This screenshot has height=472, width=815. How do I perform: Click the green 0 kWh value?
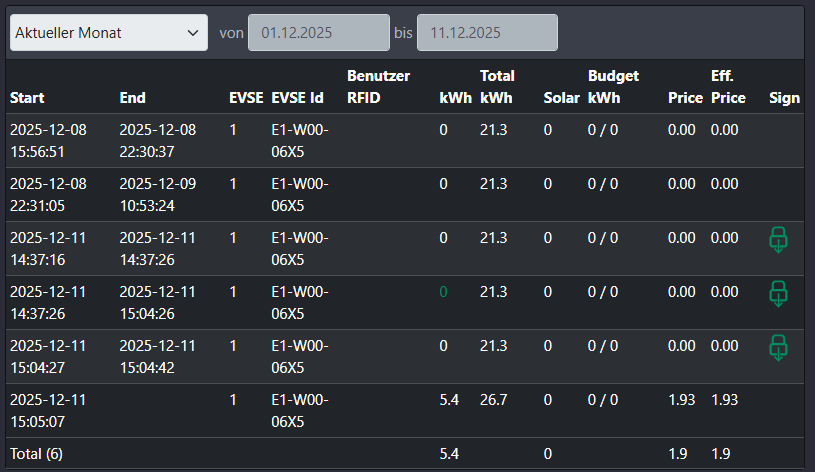pos(443,292)
